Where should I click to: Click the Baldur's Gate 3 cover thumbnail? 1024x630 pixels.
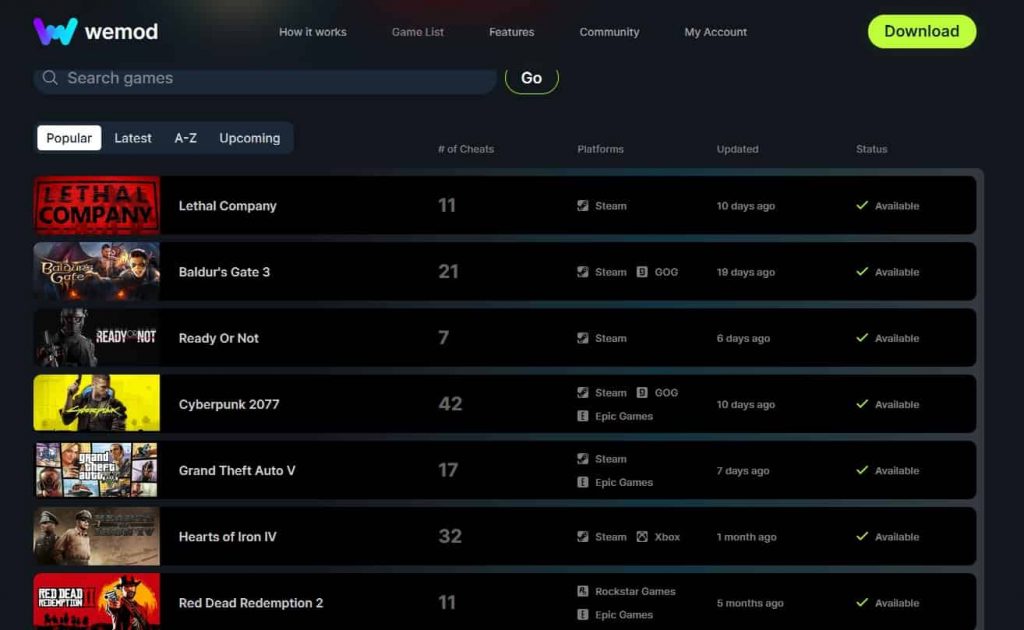(97, 272)
